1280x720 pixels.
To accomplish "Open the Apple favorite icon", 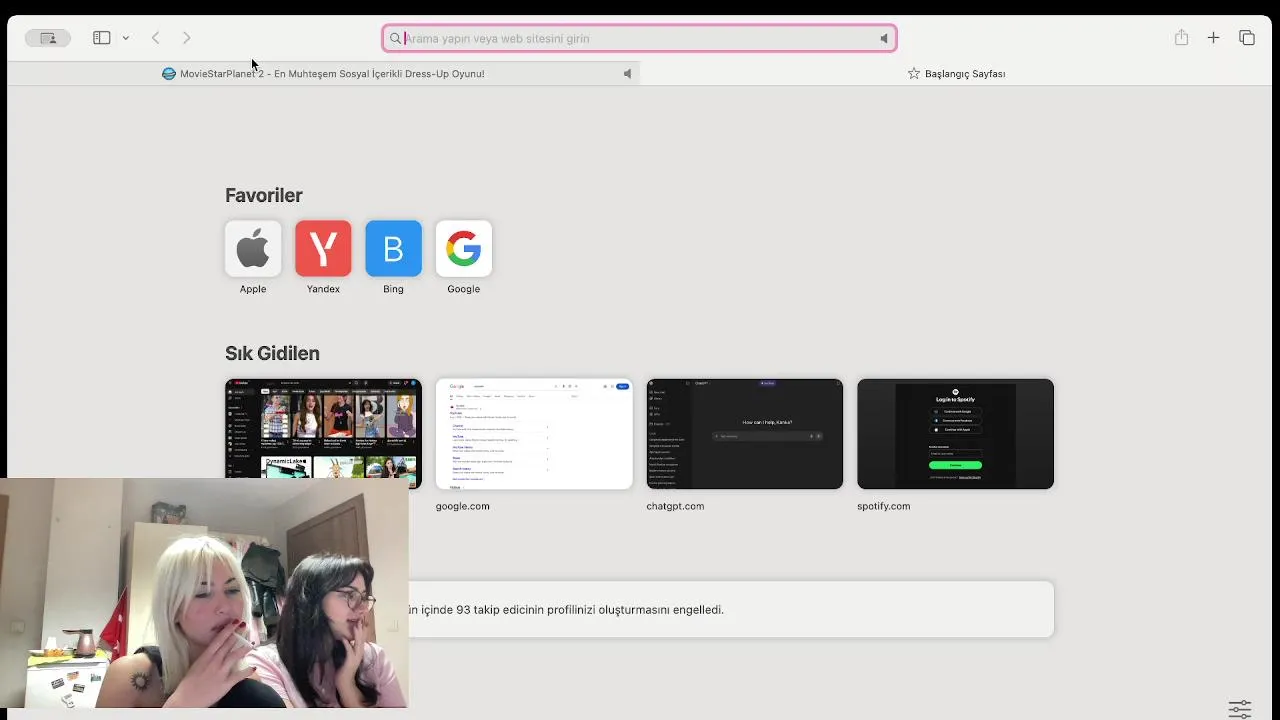I will click(253, 248).
